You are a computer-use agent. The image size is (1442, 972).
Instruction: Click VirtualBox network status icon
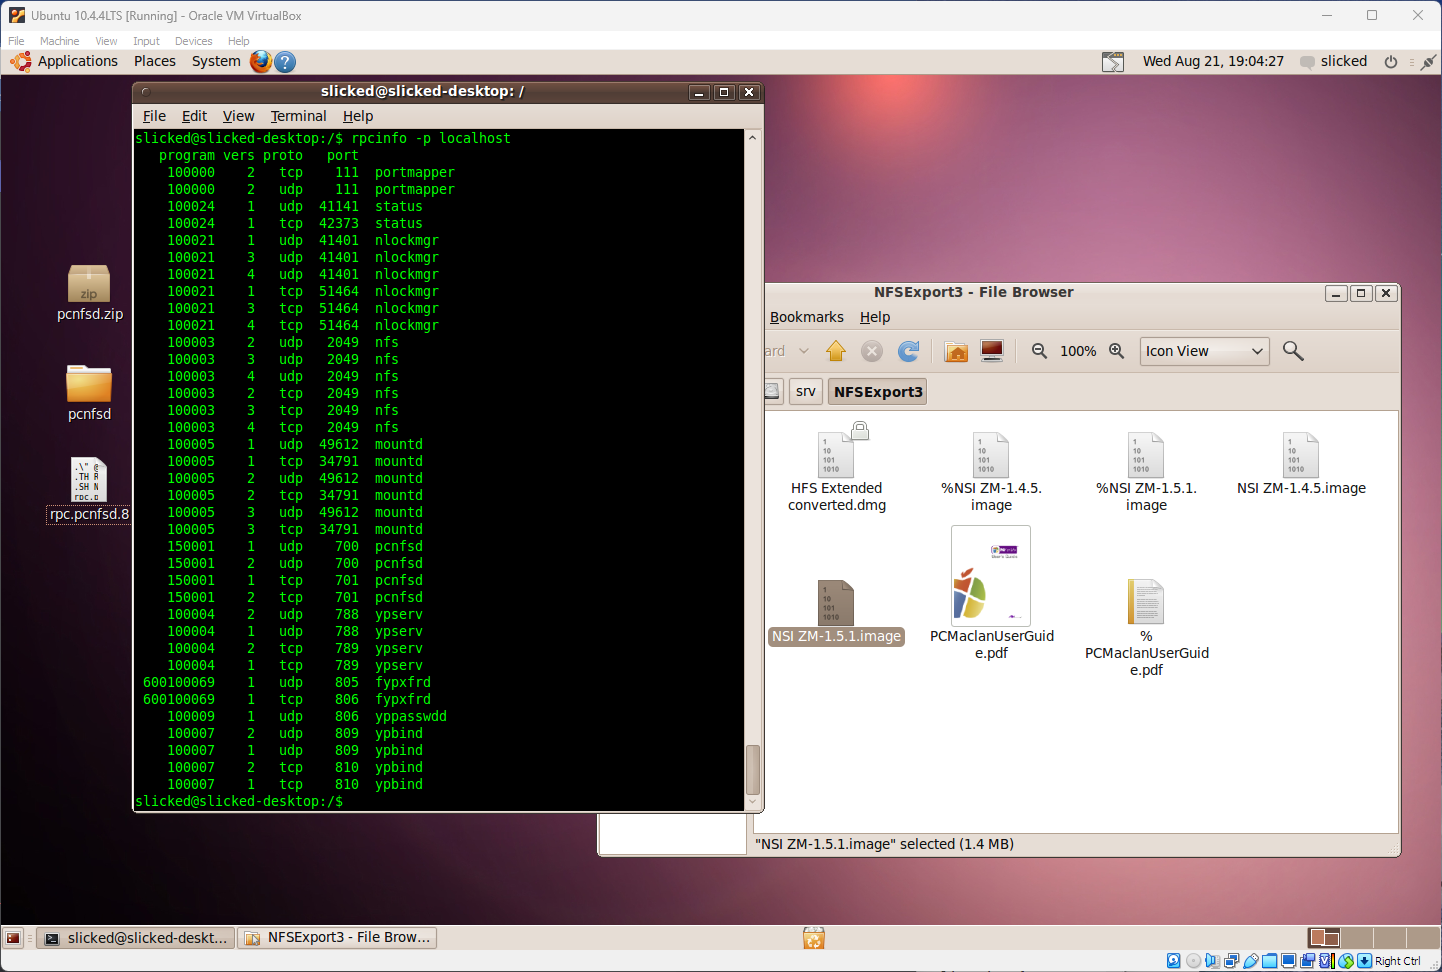tap(1231, 961)
